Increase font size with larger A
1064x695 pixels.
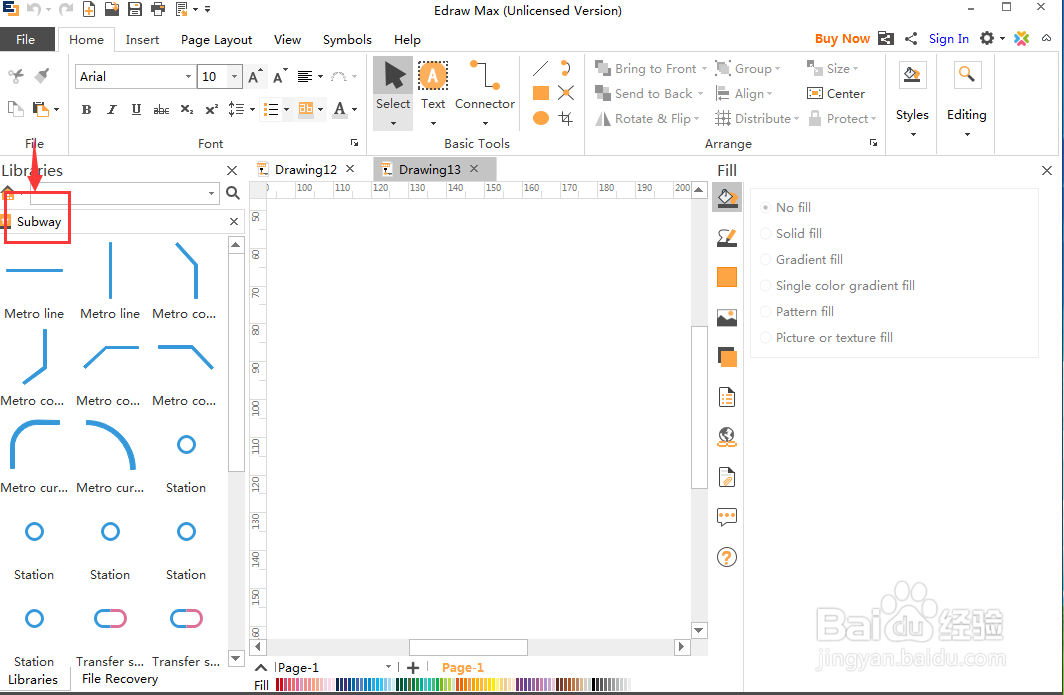tap(254, 76)
